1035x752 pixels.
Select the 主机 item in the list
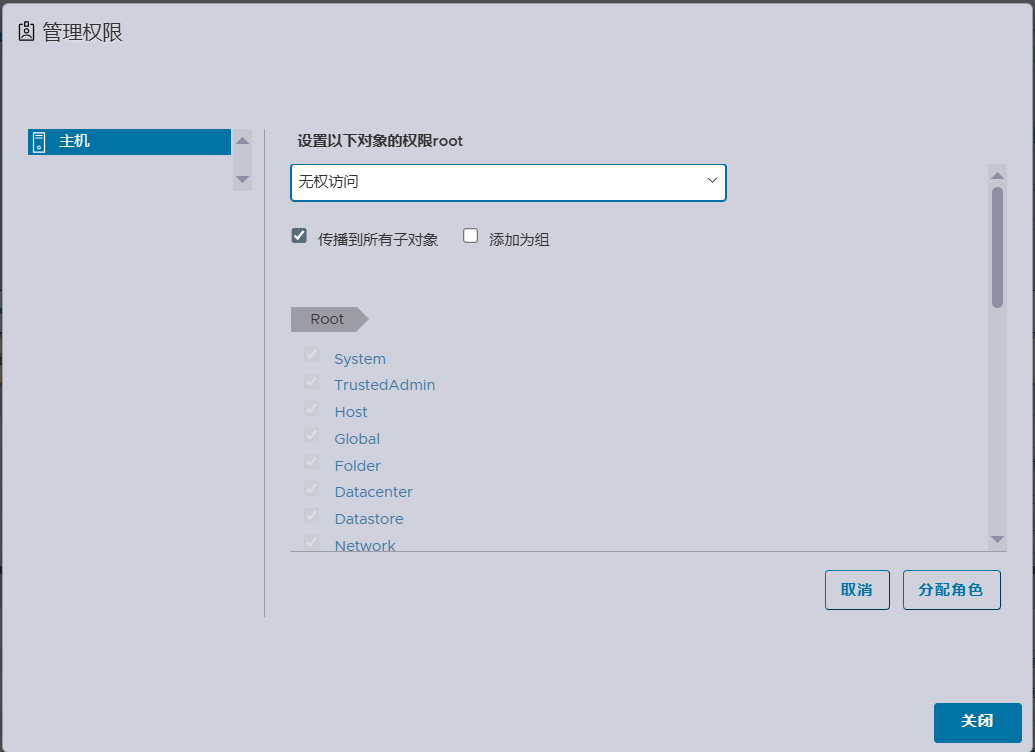pyautogui.click(x=74, y=142)
